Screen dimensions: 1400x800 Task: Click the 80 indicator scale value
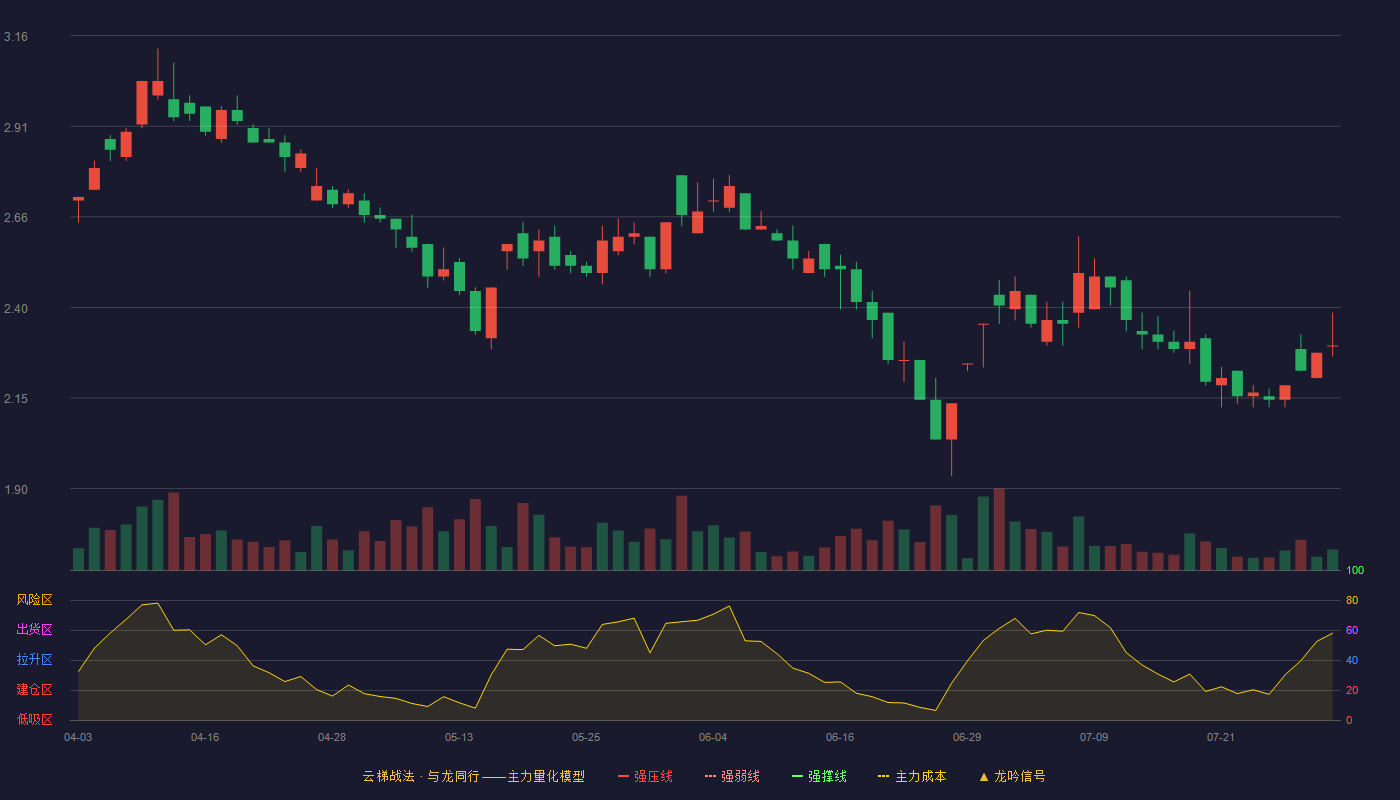point(1352,600)
